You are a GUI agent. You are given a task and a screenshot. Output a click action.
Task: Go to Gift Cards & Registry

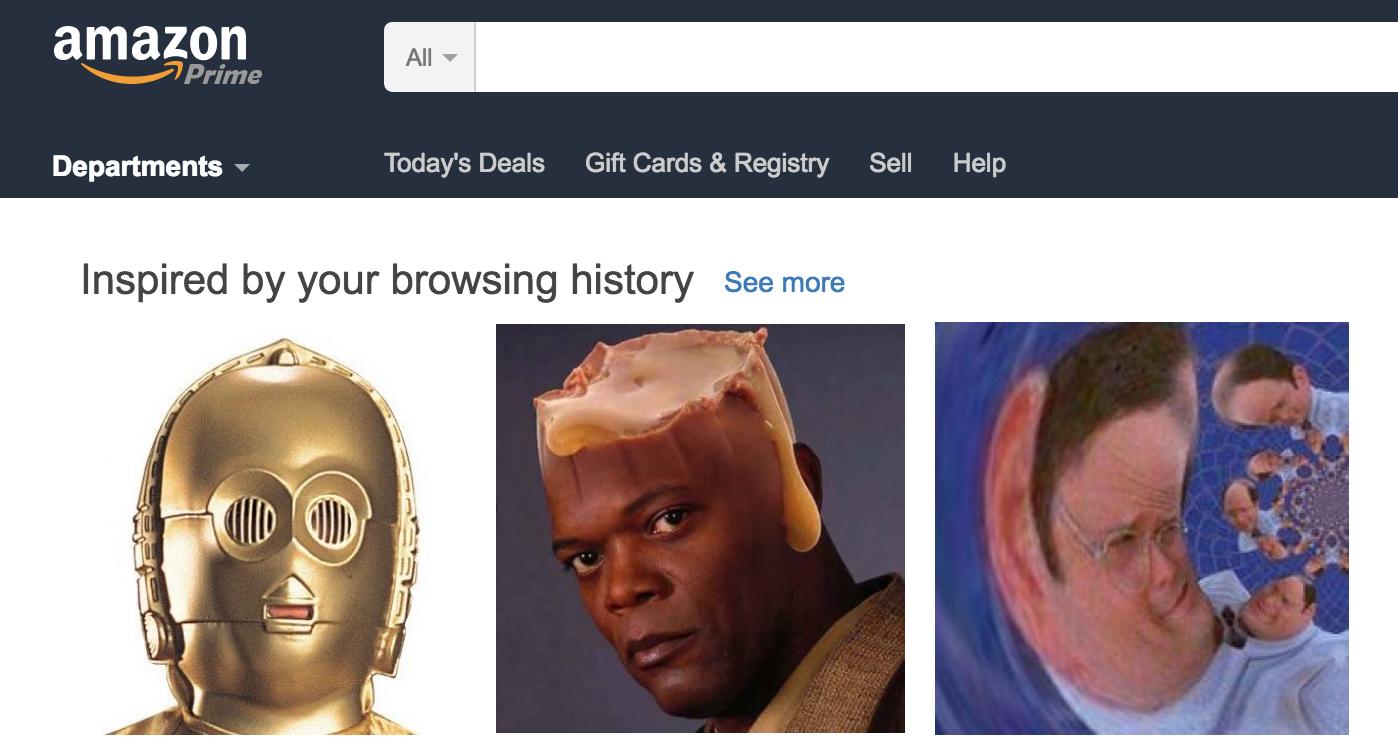tap(707, 163)
